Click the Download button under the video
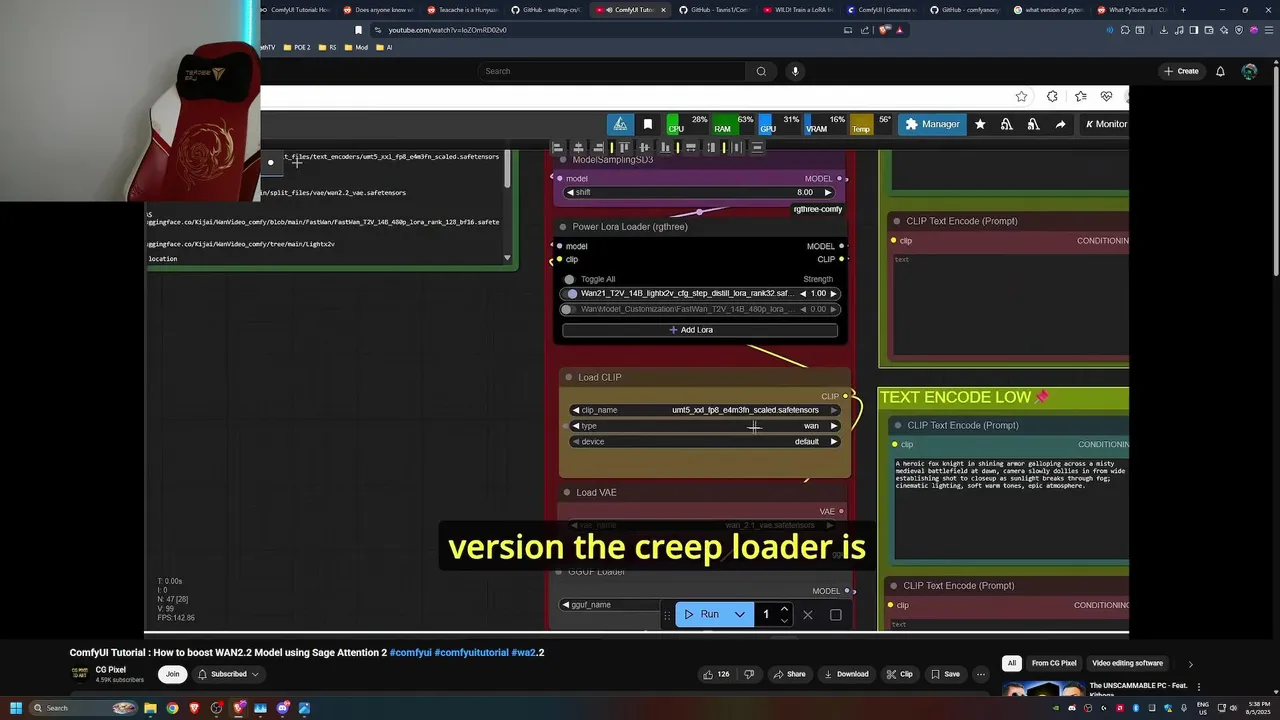 (x=846, y=674)
